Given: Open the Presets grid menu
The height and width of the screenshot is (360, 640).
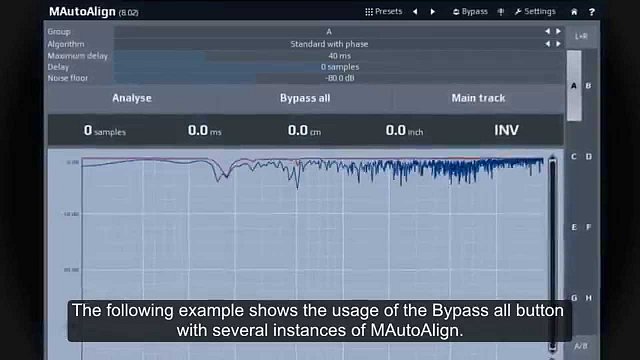Looking at the screenshot, I should point(383,11).
